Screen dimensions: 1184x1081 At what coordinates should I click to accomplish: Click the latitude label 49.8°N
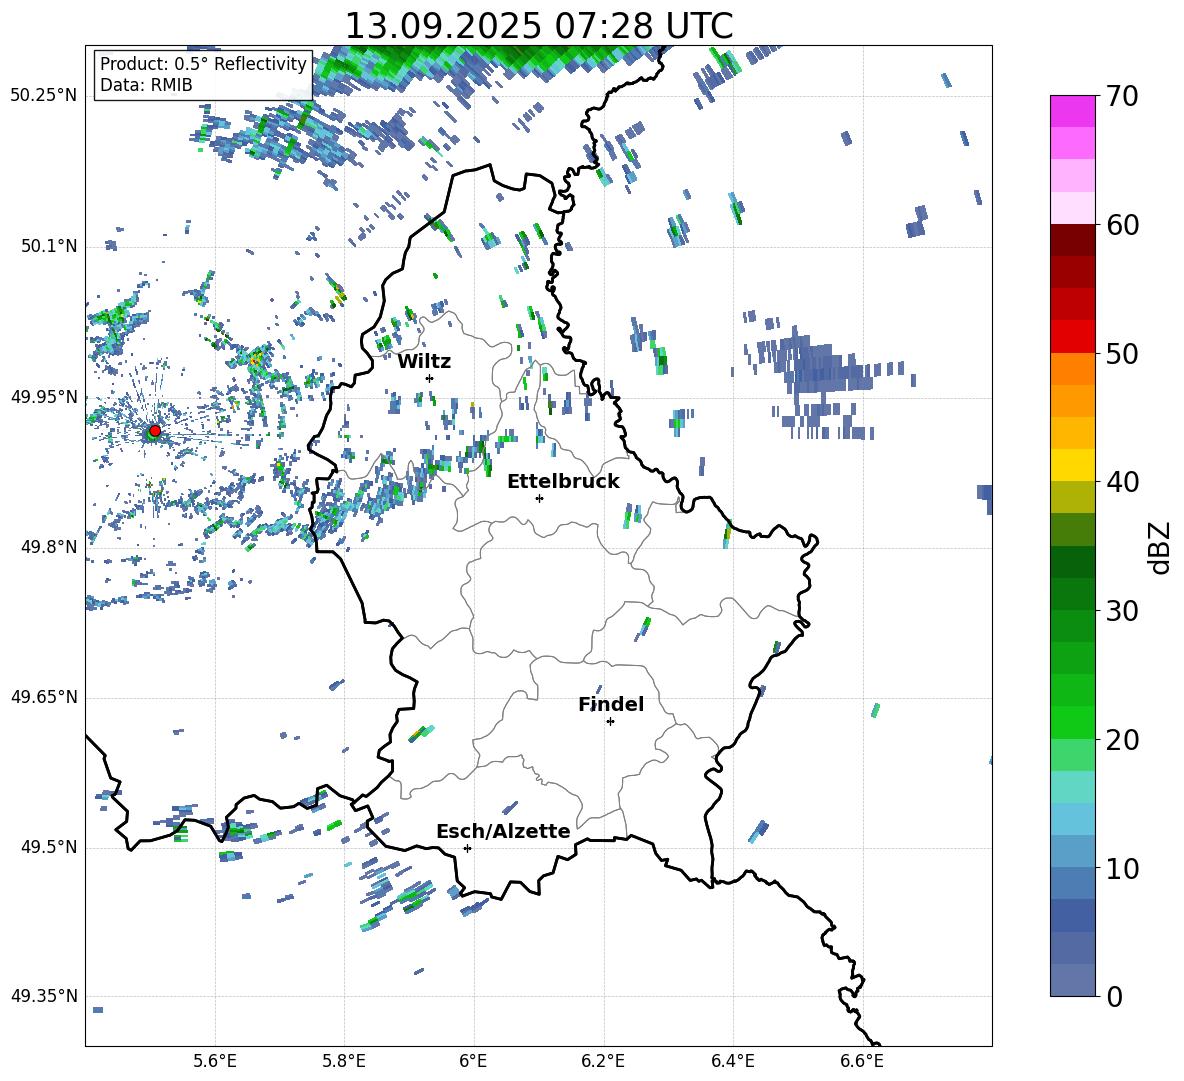48,547
